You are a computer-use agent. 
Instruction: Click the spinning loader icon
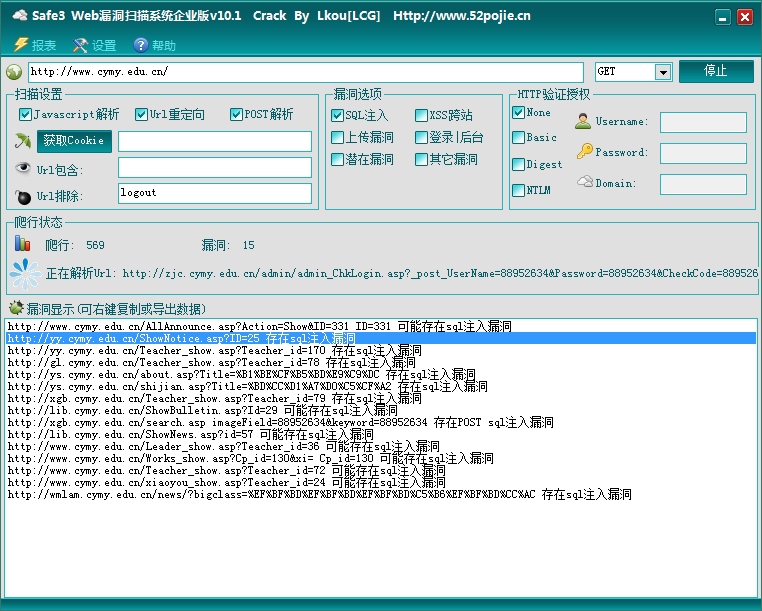tap(25, 274)
